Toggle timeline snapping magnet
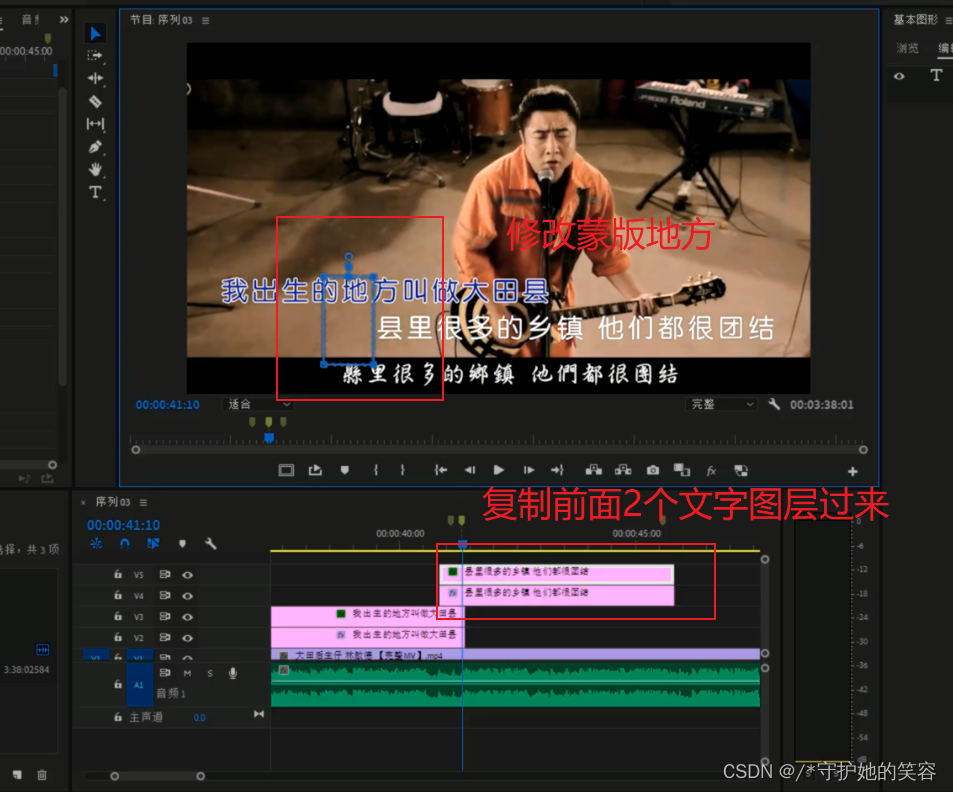 tap(125, 544)
